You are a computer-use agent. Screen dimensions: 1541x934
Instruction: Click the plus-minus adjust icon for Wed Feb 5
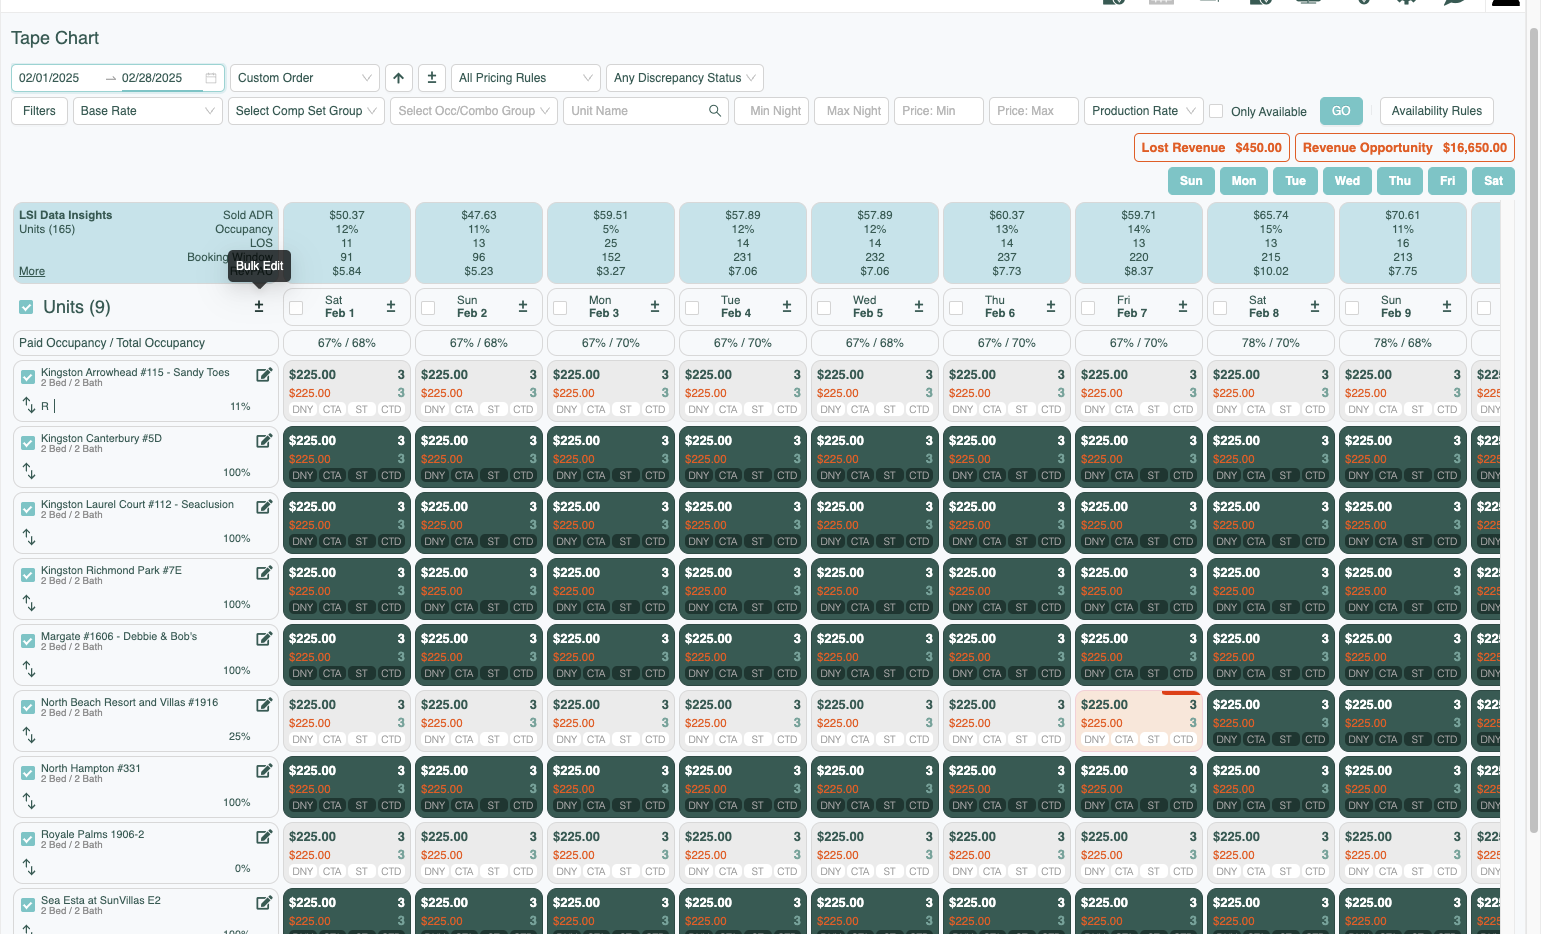tap(919, 307)
